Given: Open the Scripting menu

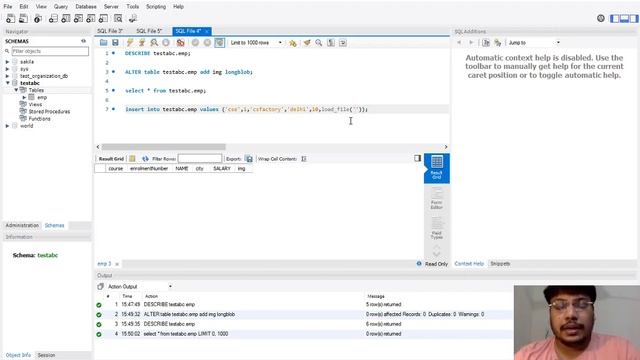Looking at the screenshot, I should (x=156, y=7).
